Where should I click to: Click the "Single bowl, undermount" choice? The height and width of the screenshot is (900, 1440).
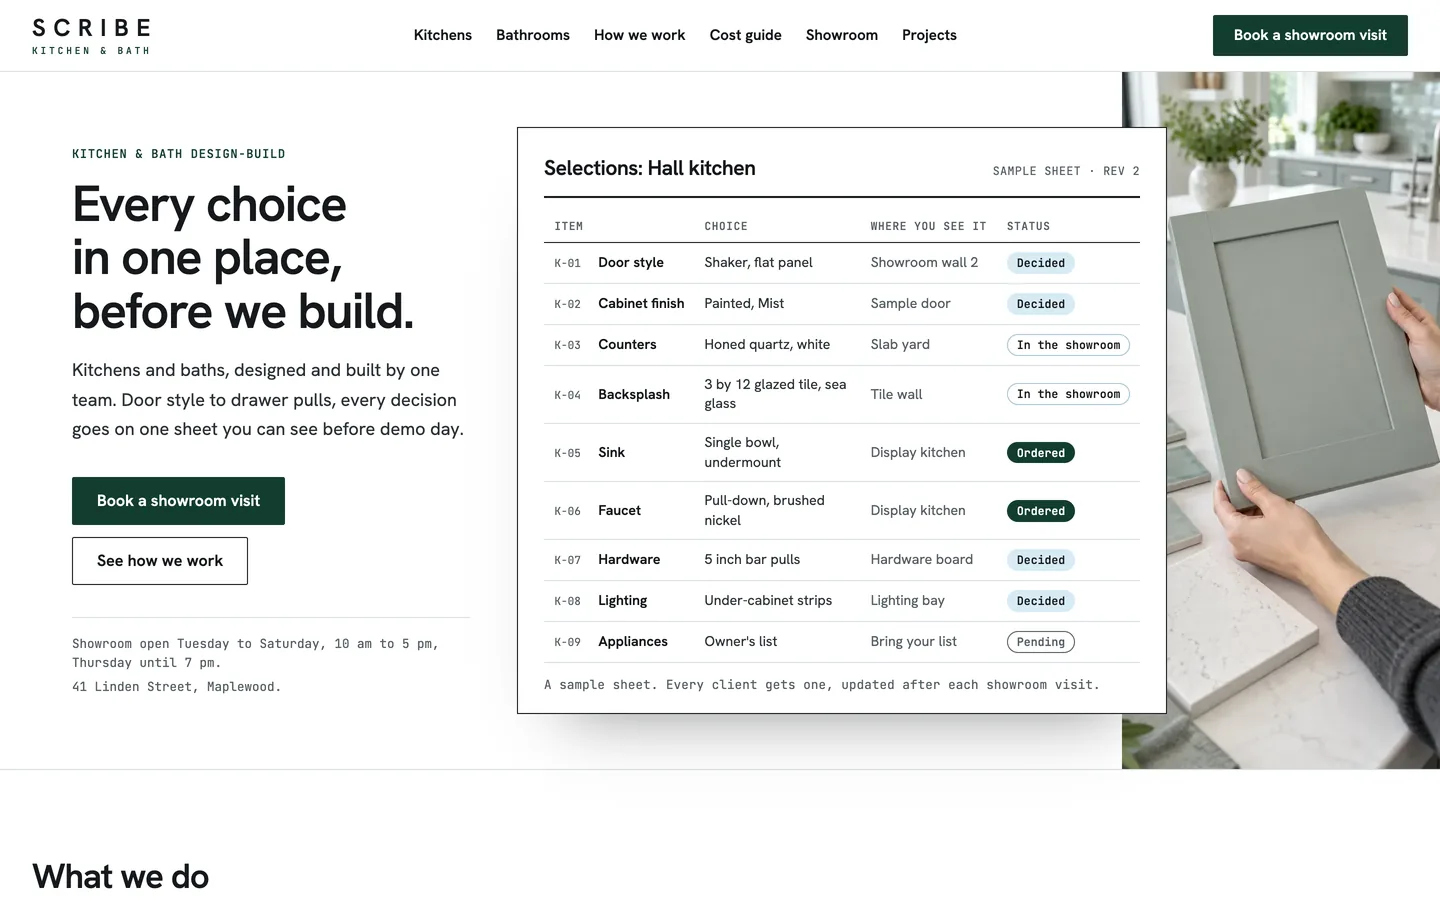tap(742, 452)
